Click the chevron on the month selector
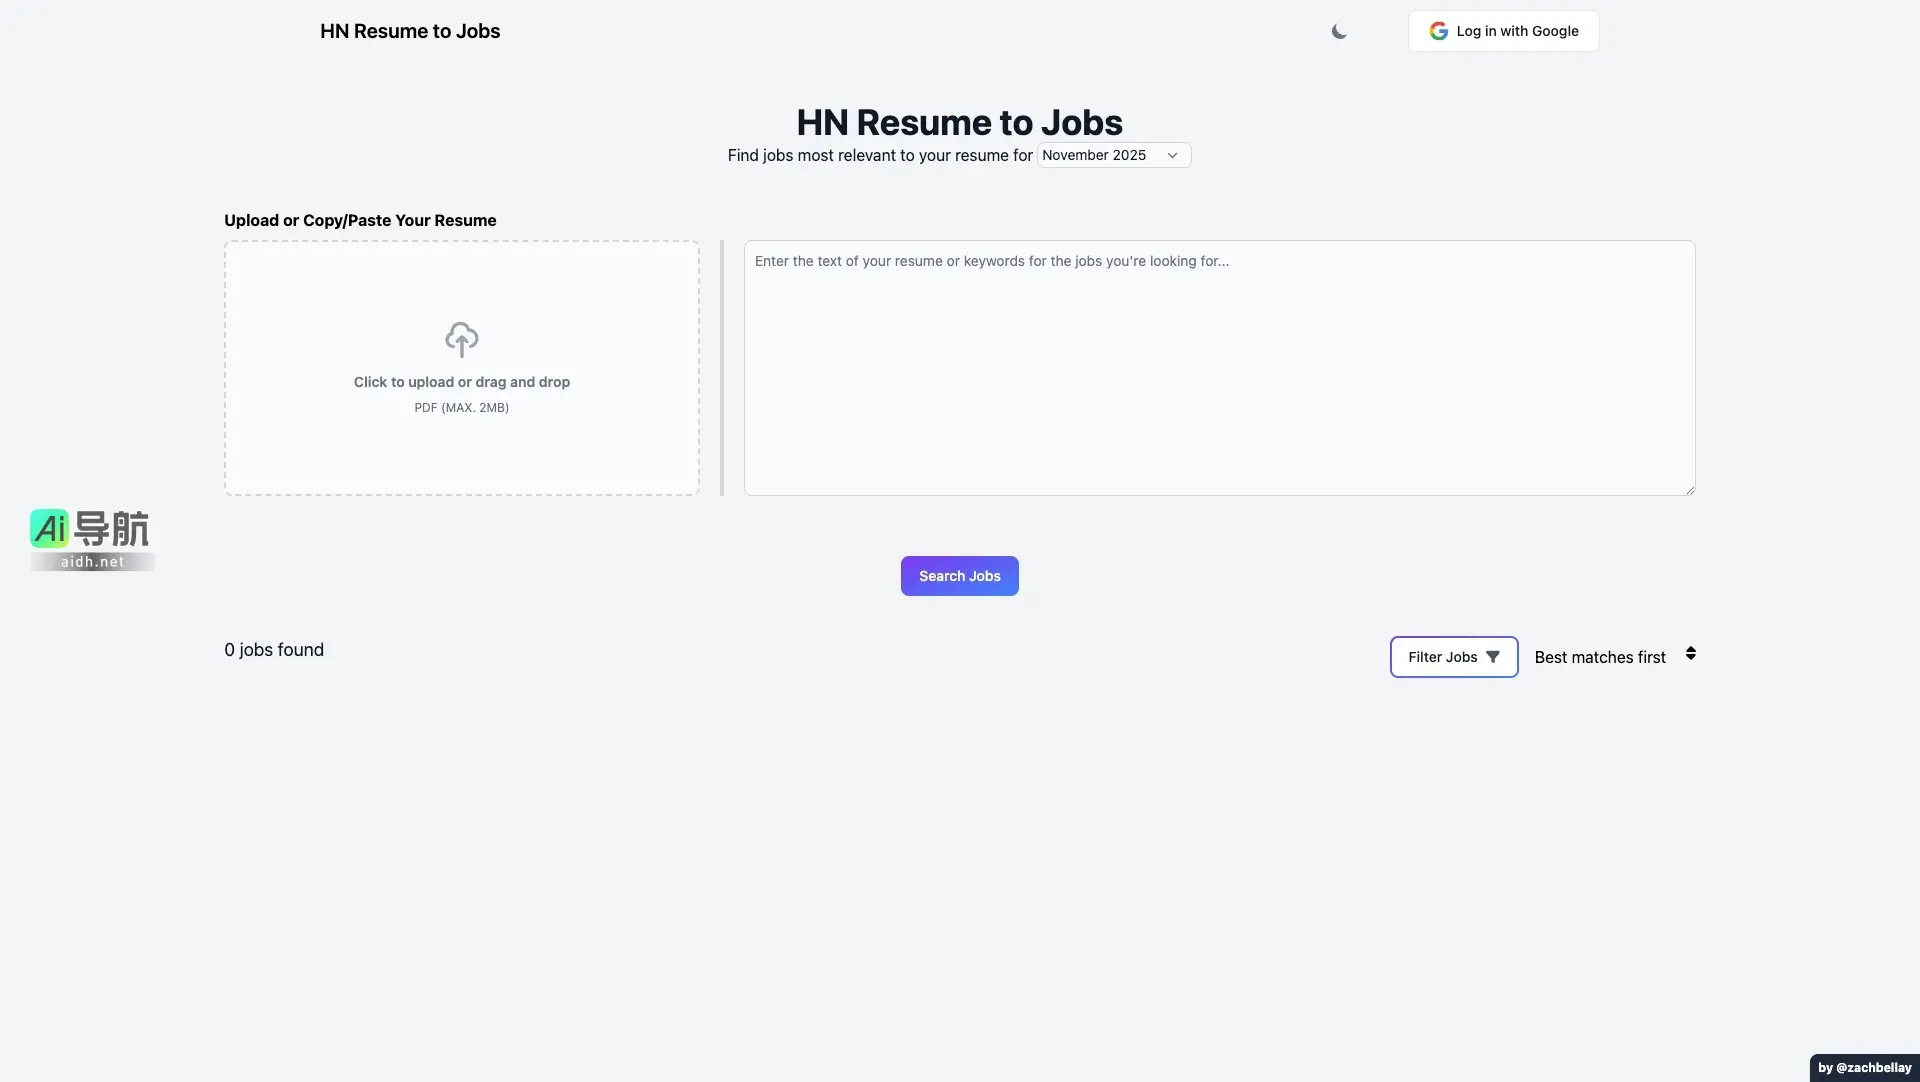The image size is (1920, 1082). tap(1171, 155)
